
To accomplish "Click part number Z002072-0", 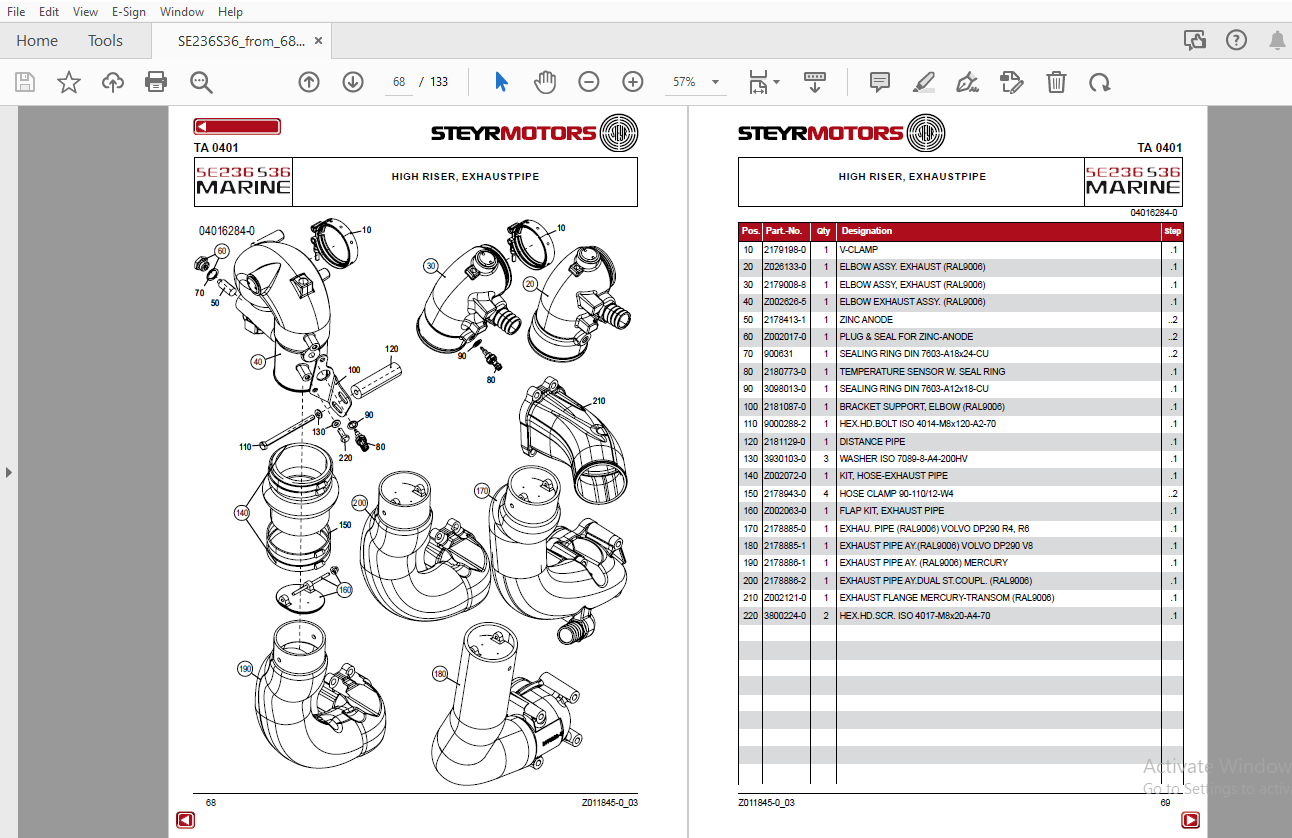I will click(785, 476).
